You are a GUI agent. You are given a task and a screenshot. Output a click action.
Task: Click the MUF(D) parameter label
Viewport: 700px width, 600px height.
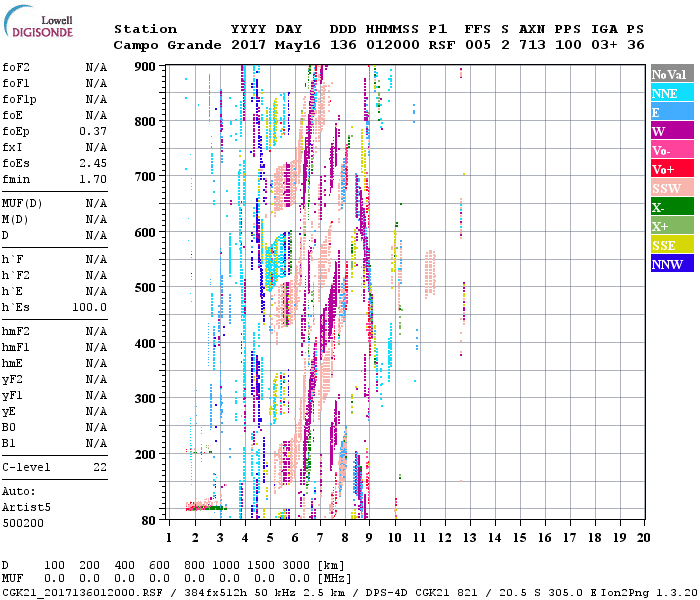(22, 204)
